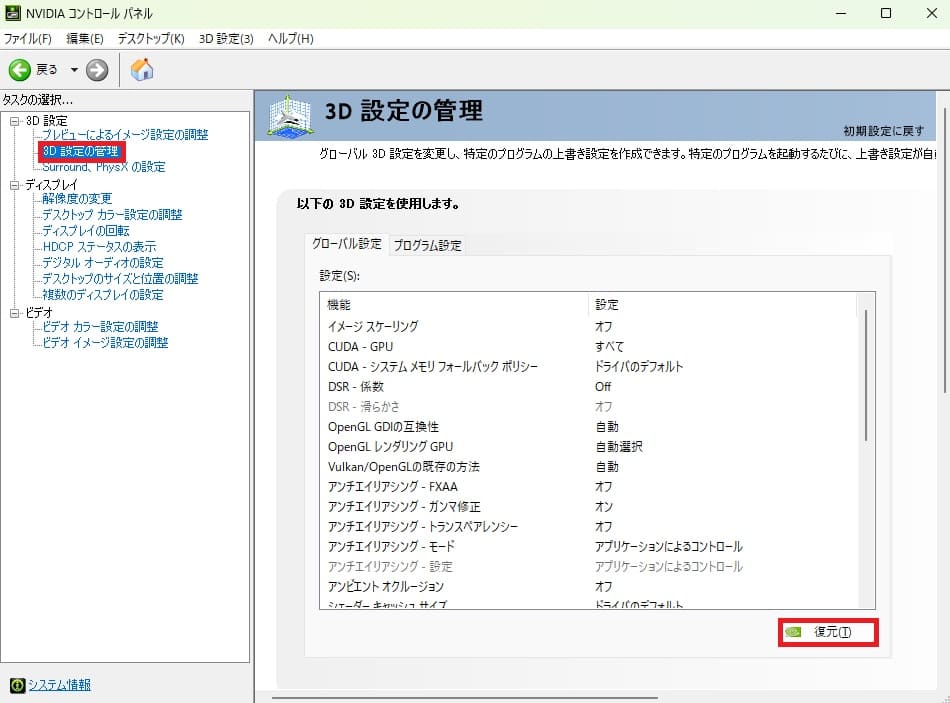This screenshot has height=703, width=950.
Task: Open the デスクトップ(K) menu
Action: pyautogui.click(x=151, y=39)
